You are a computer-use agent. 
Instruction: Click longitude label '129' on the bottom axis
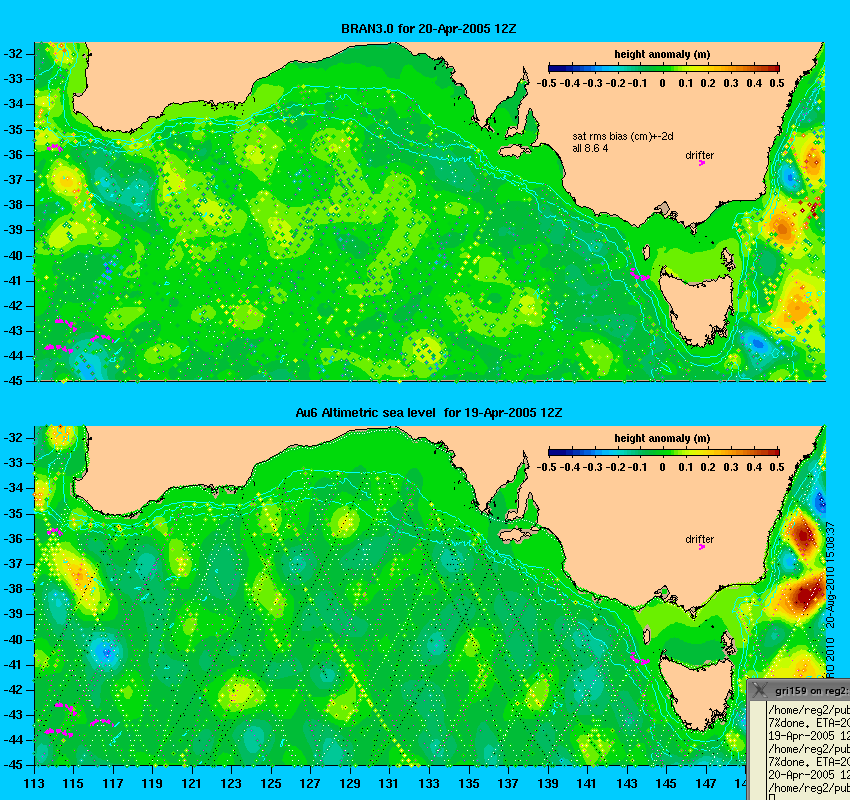[x=350, y=784]
